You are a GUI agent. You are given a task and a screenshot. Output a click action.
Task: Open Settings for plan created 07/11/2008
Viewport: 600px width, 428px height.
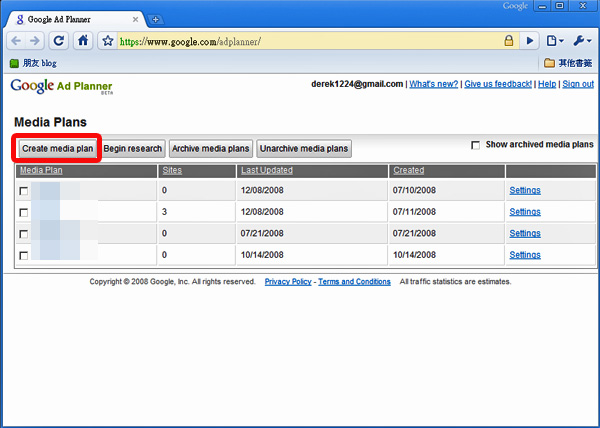pos(525,212)
